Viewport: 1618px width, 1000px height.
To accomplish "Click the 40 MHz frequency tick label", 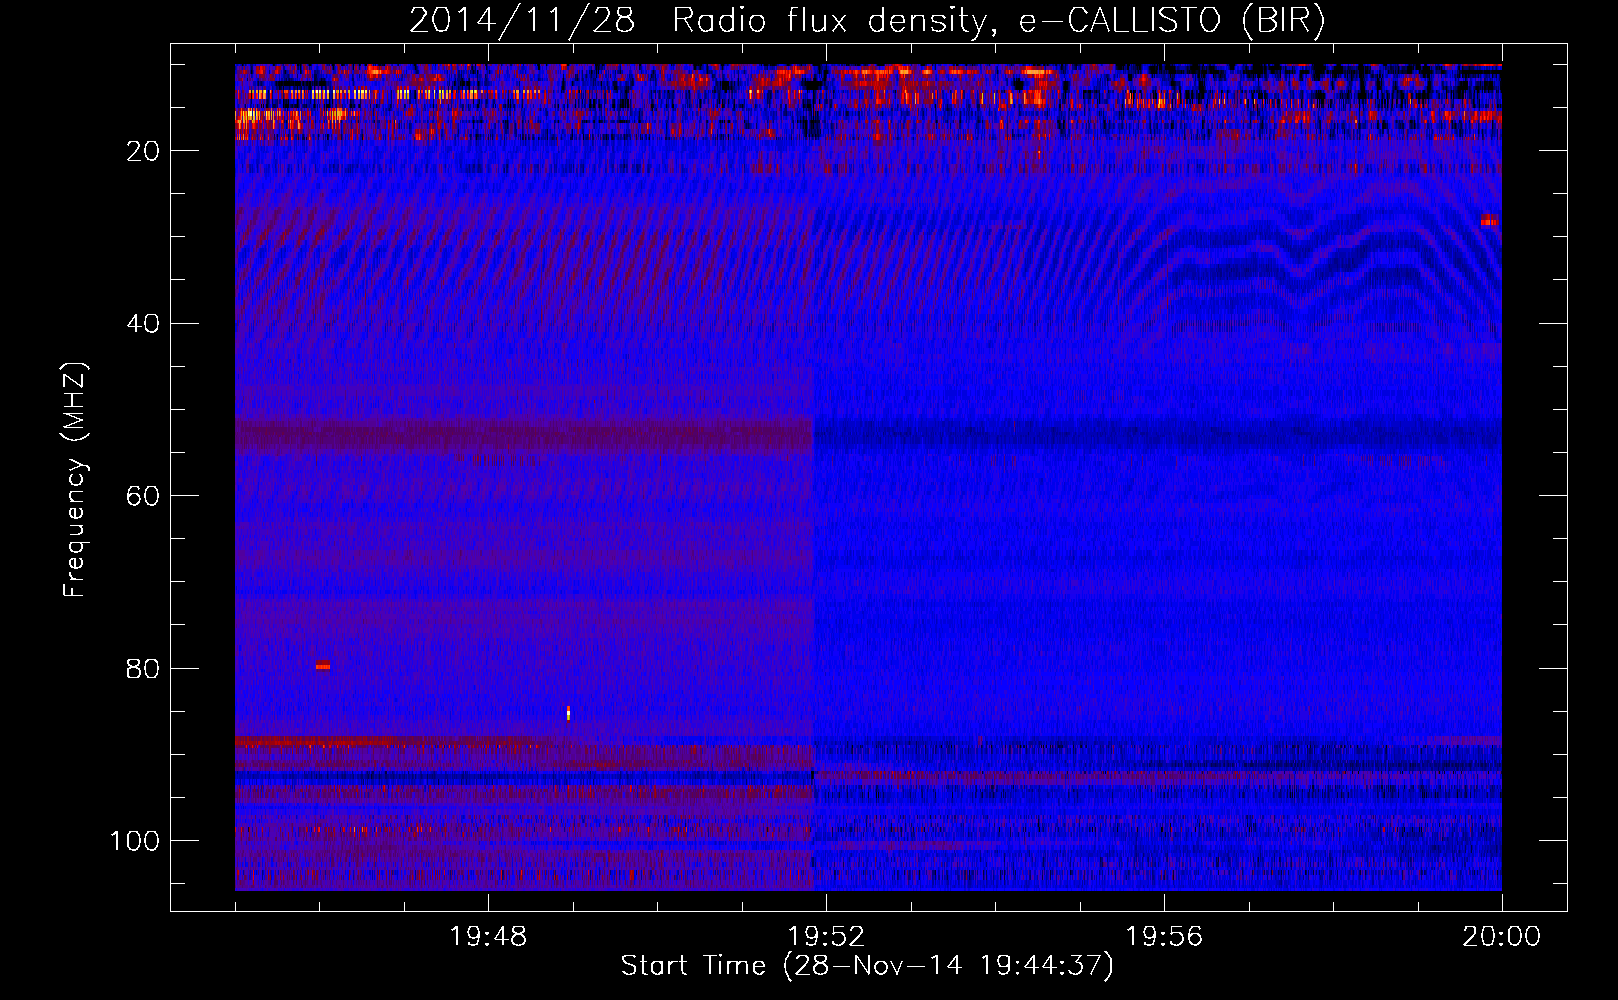I will (143, 324).
